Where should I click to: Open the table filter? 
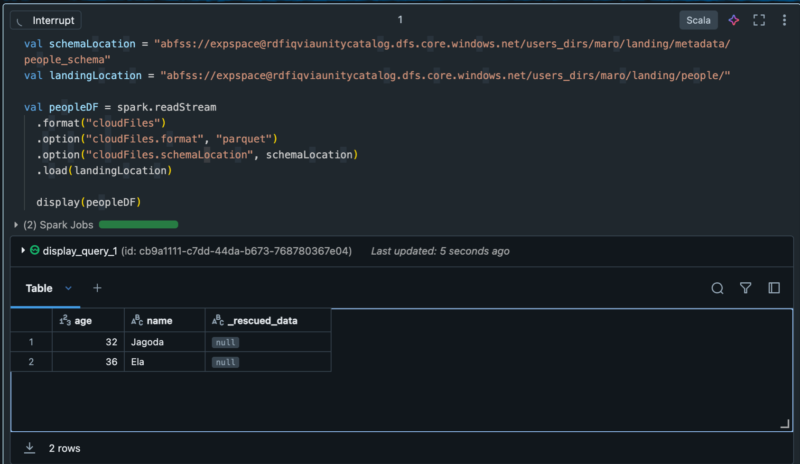coord(745,288)
